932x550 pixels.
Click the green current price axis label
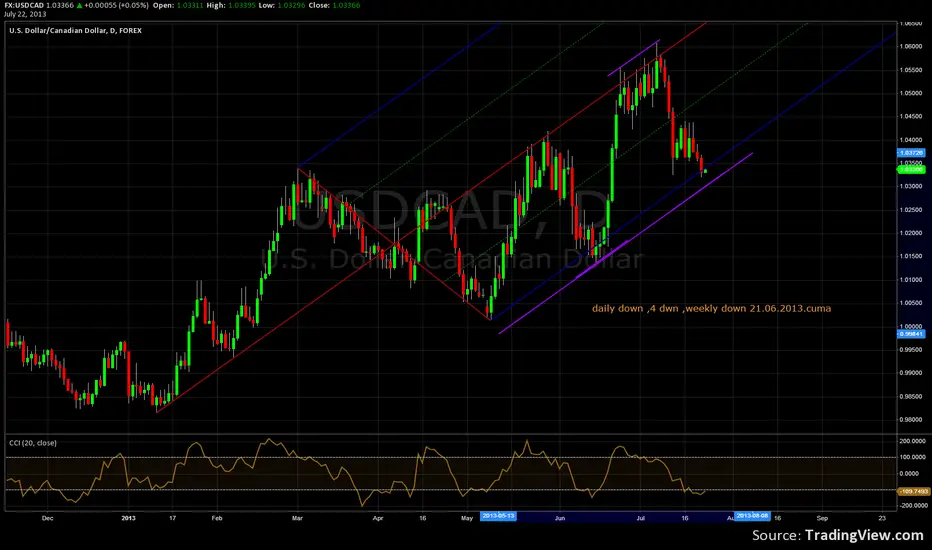[x=911, y=169]
